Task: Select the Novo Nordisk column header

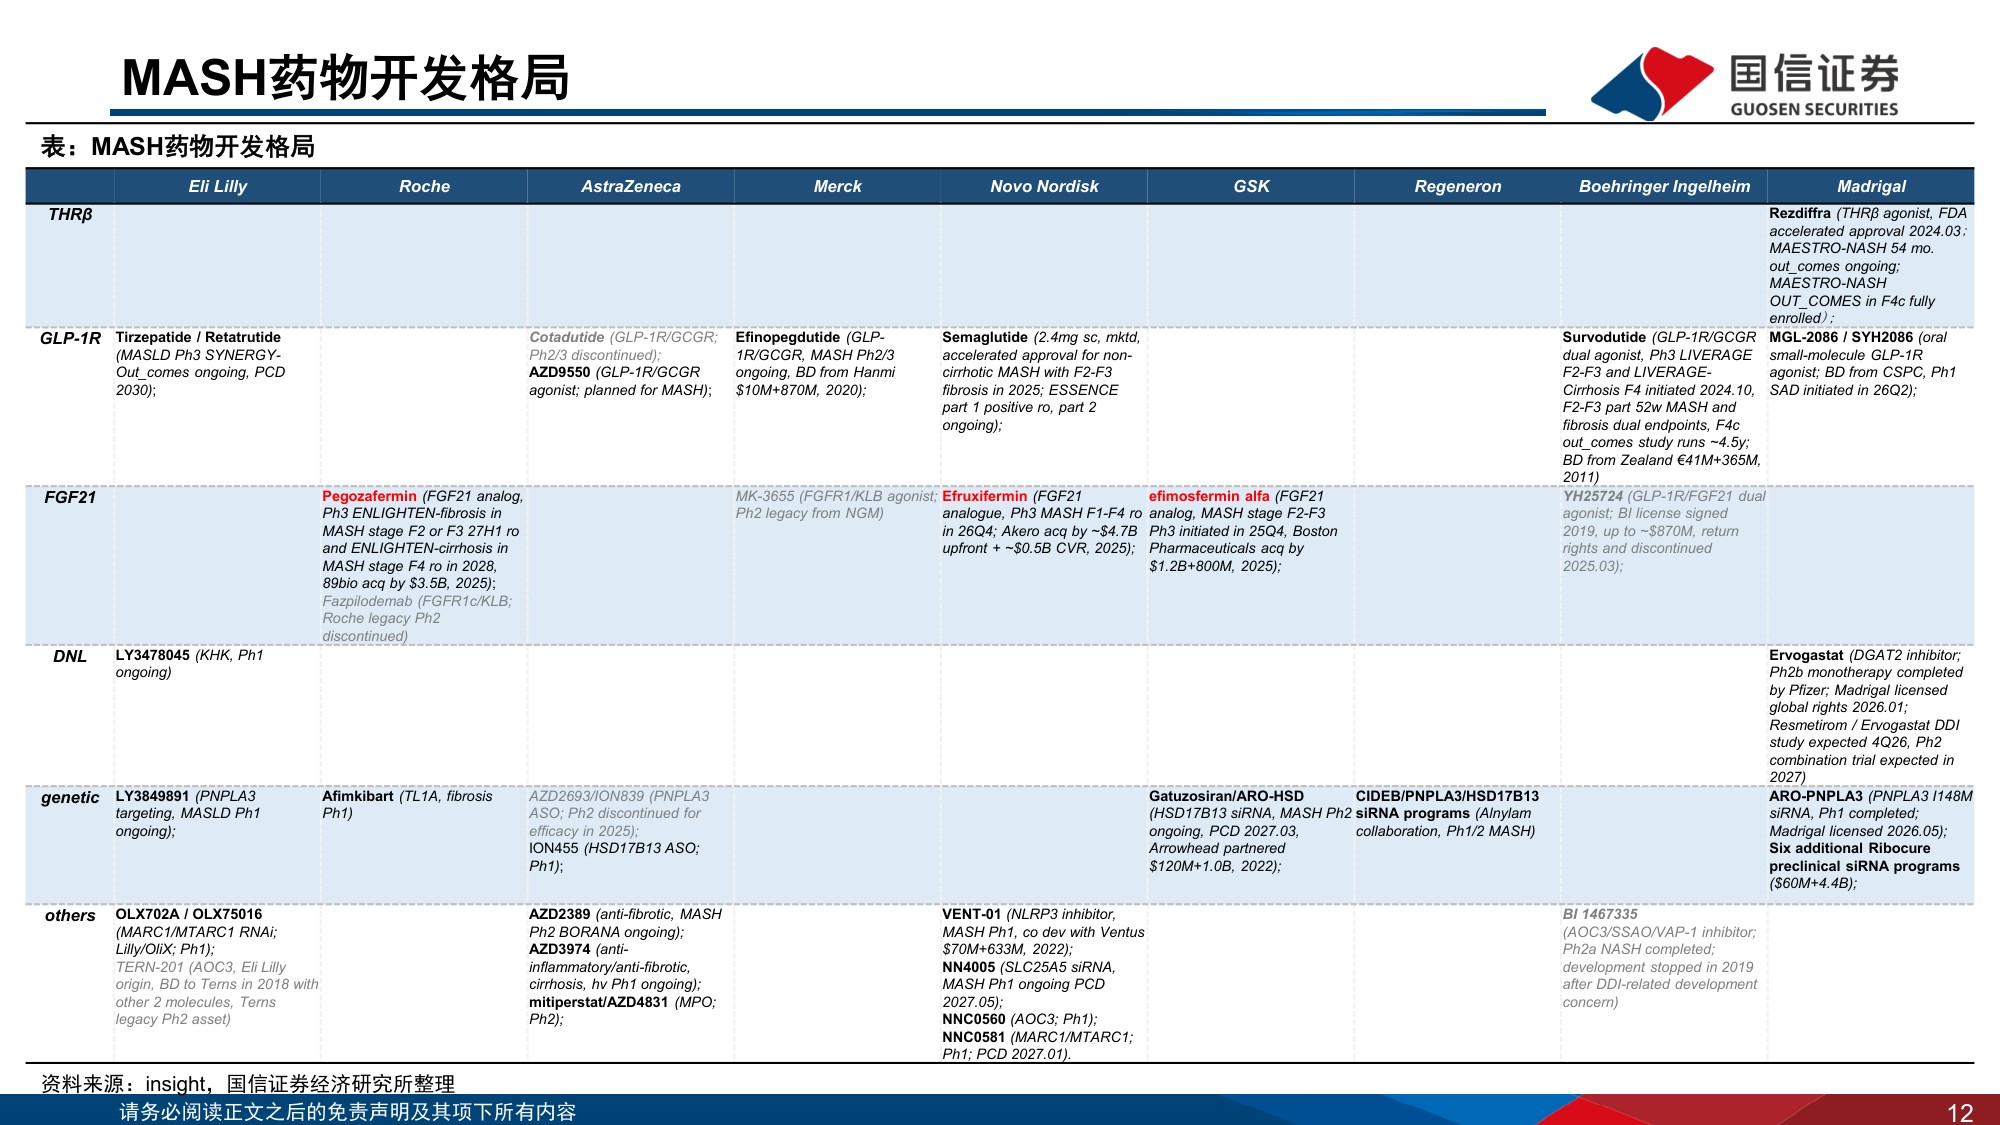Action: [x=1044, y=186]
